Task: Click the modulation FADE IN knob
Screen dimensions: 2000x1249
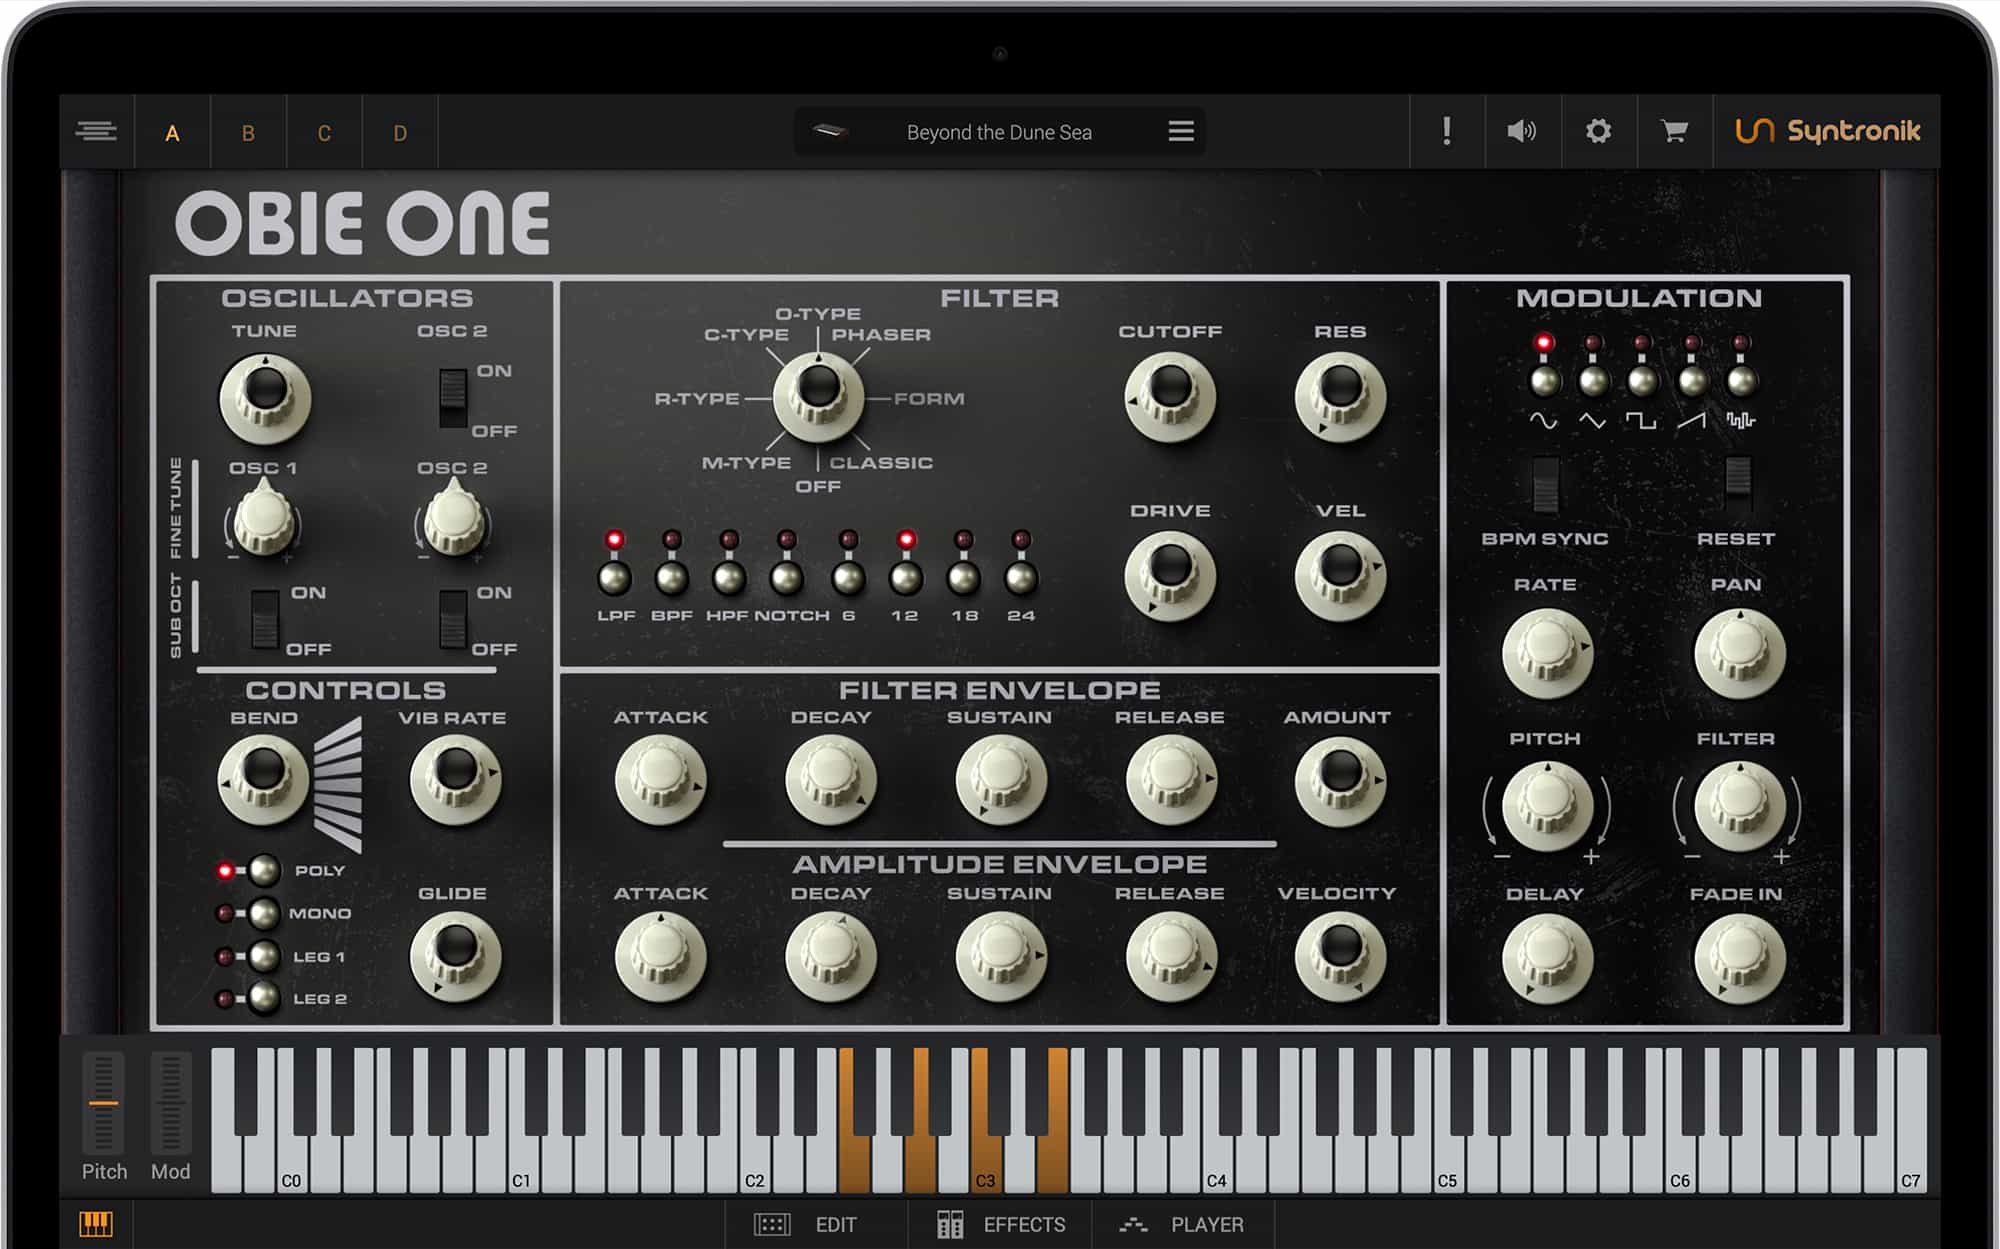Action: click(x=1739, y=958)
